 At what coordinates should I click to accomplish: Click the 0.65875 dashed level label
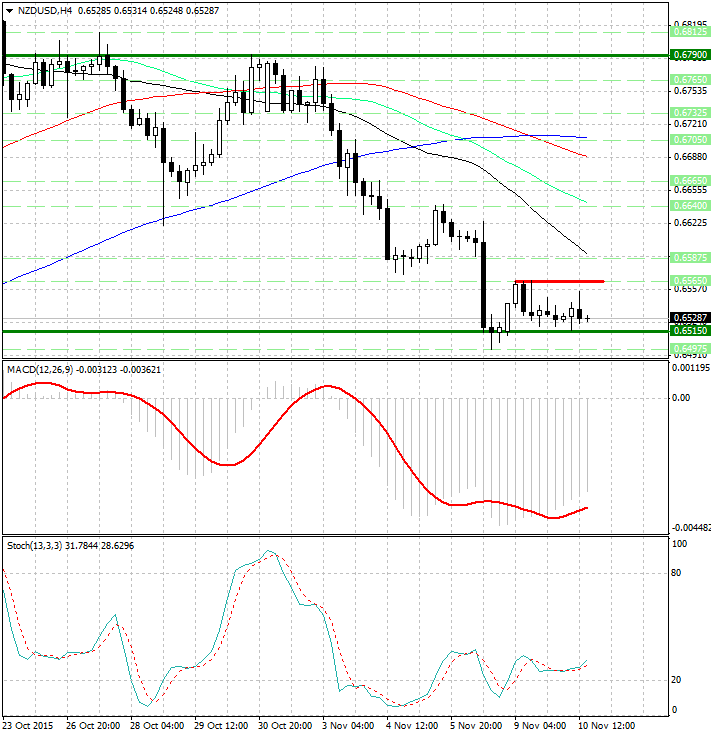pyautogui.click(x=690, y=257)
